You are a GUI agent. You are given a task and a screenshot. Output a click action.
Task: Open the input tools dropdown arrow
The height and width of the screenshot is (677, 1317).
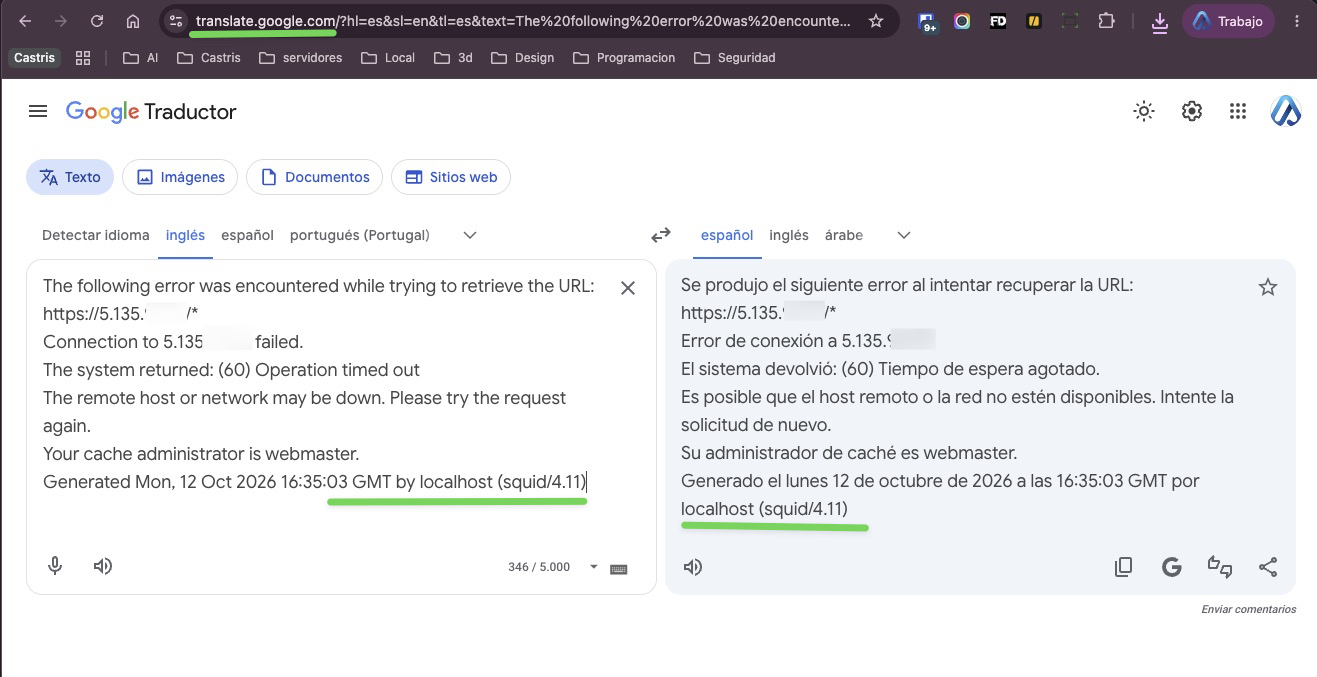pos(593,567)
